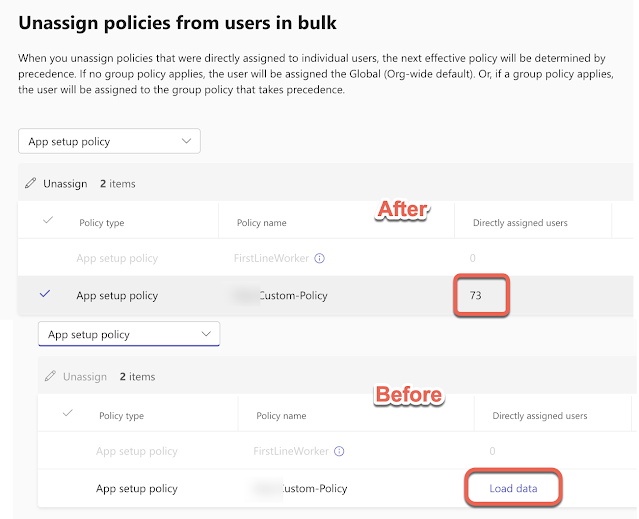Click the Load data link
The height and width of the screenshot is (519, 639).
coord(513,489)
